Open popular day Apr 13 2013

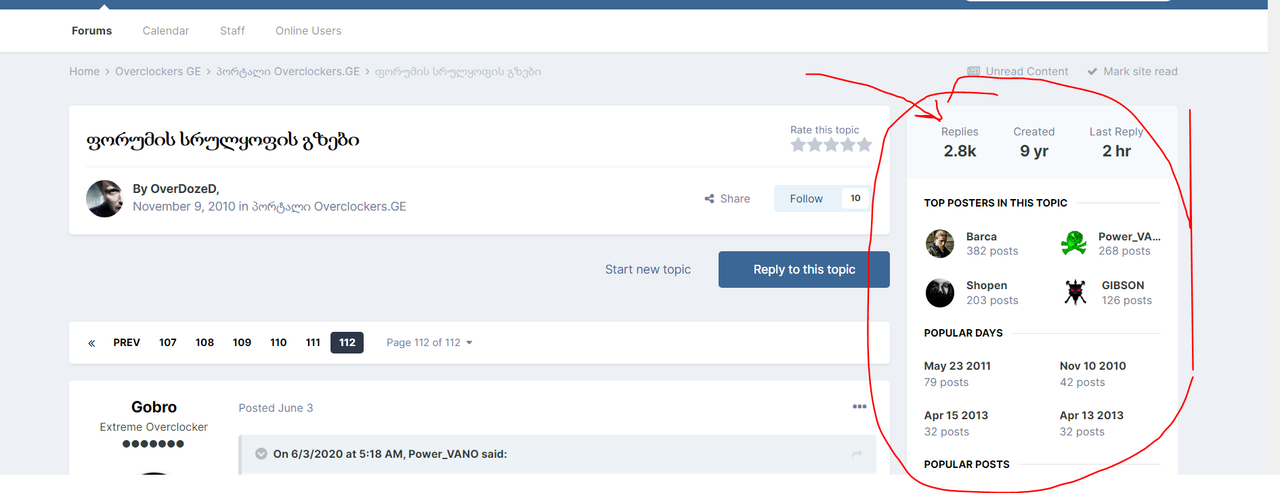1092,415
